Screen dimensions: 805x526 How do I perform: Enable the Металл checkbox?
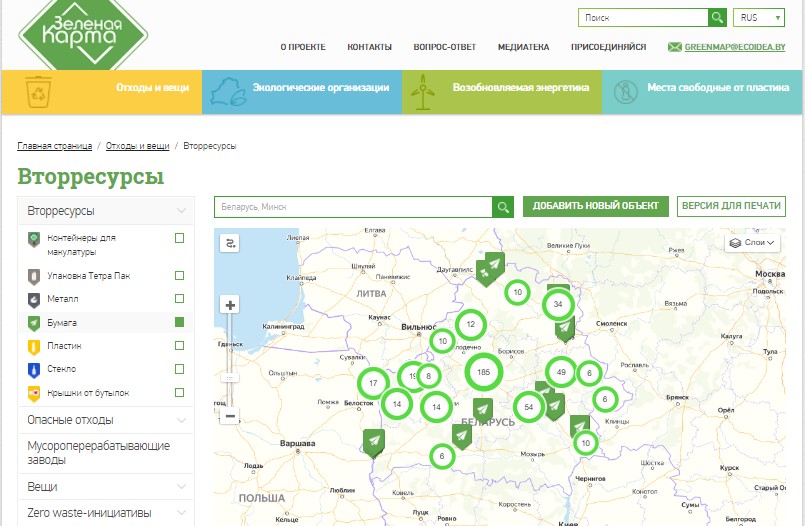click(179, 299)
